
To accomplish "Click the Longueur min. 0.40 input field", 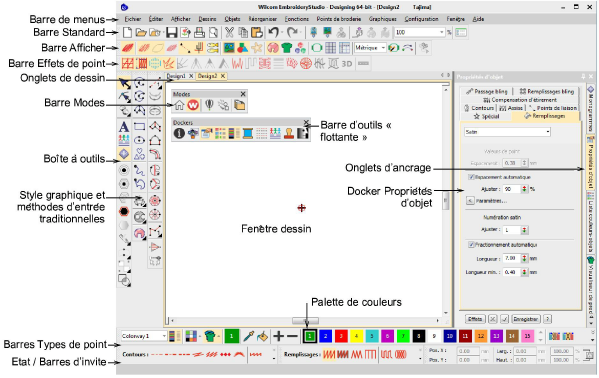I will pos(512,272).
